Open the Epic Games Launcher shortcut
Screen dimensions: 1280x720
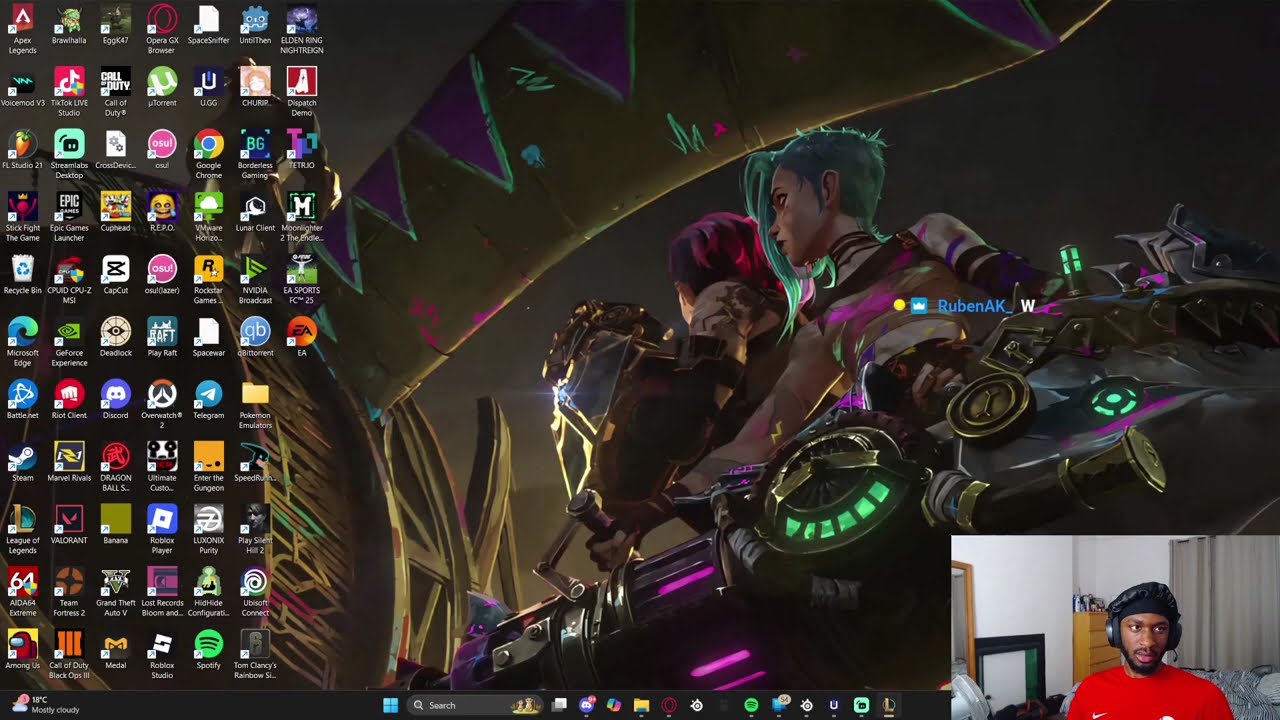click(69, 217)
